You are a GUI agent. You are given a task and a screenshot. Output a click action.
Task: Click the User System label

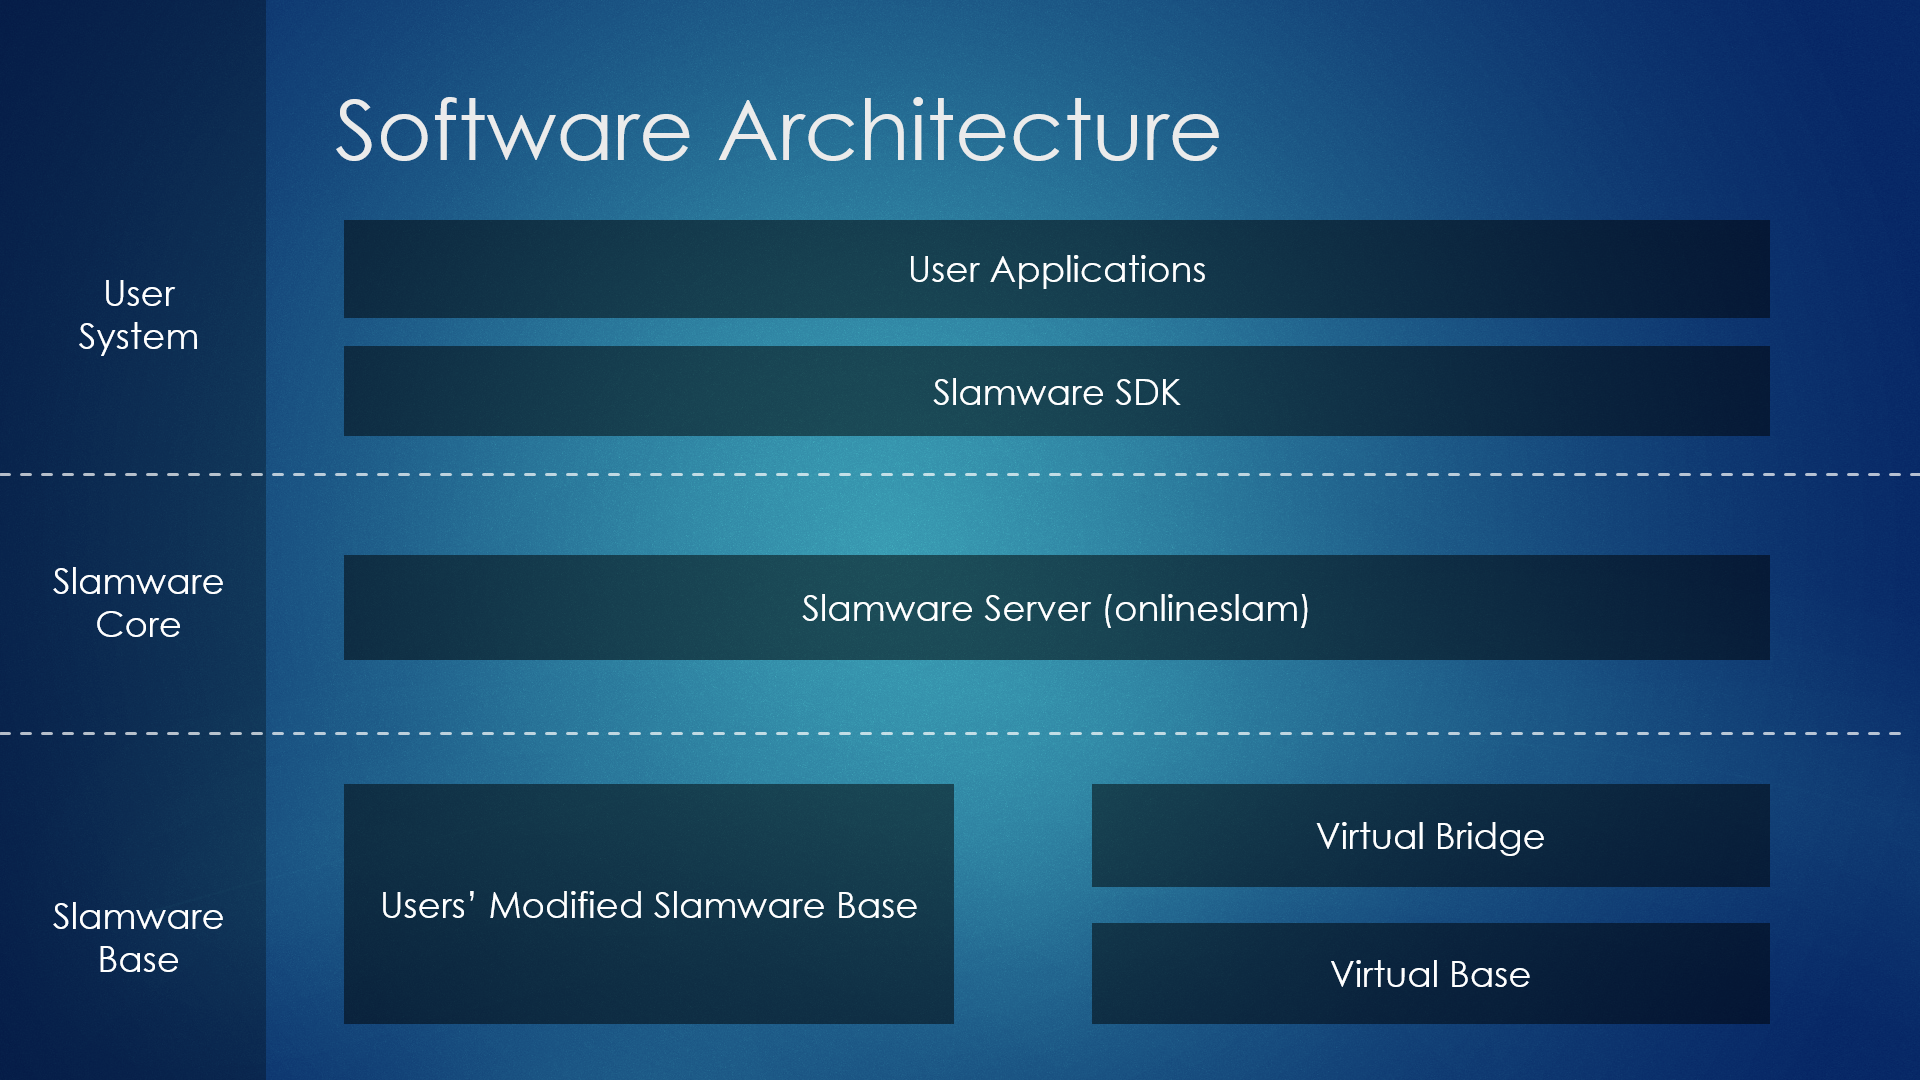pos(138,315)
